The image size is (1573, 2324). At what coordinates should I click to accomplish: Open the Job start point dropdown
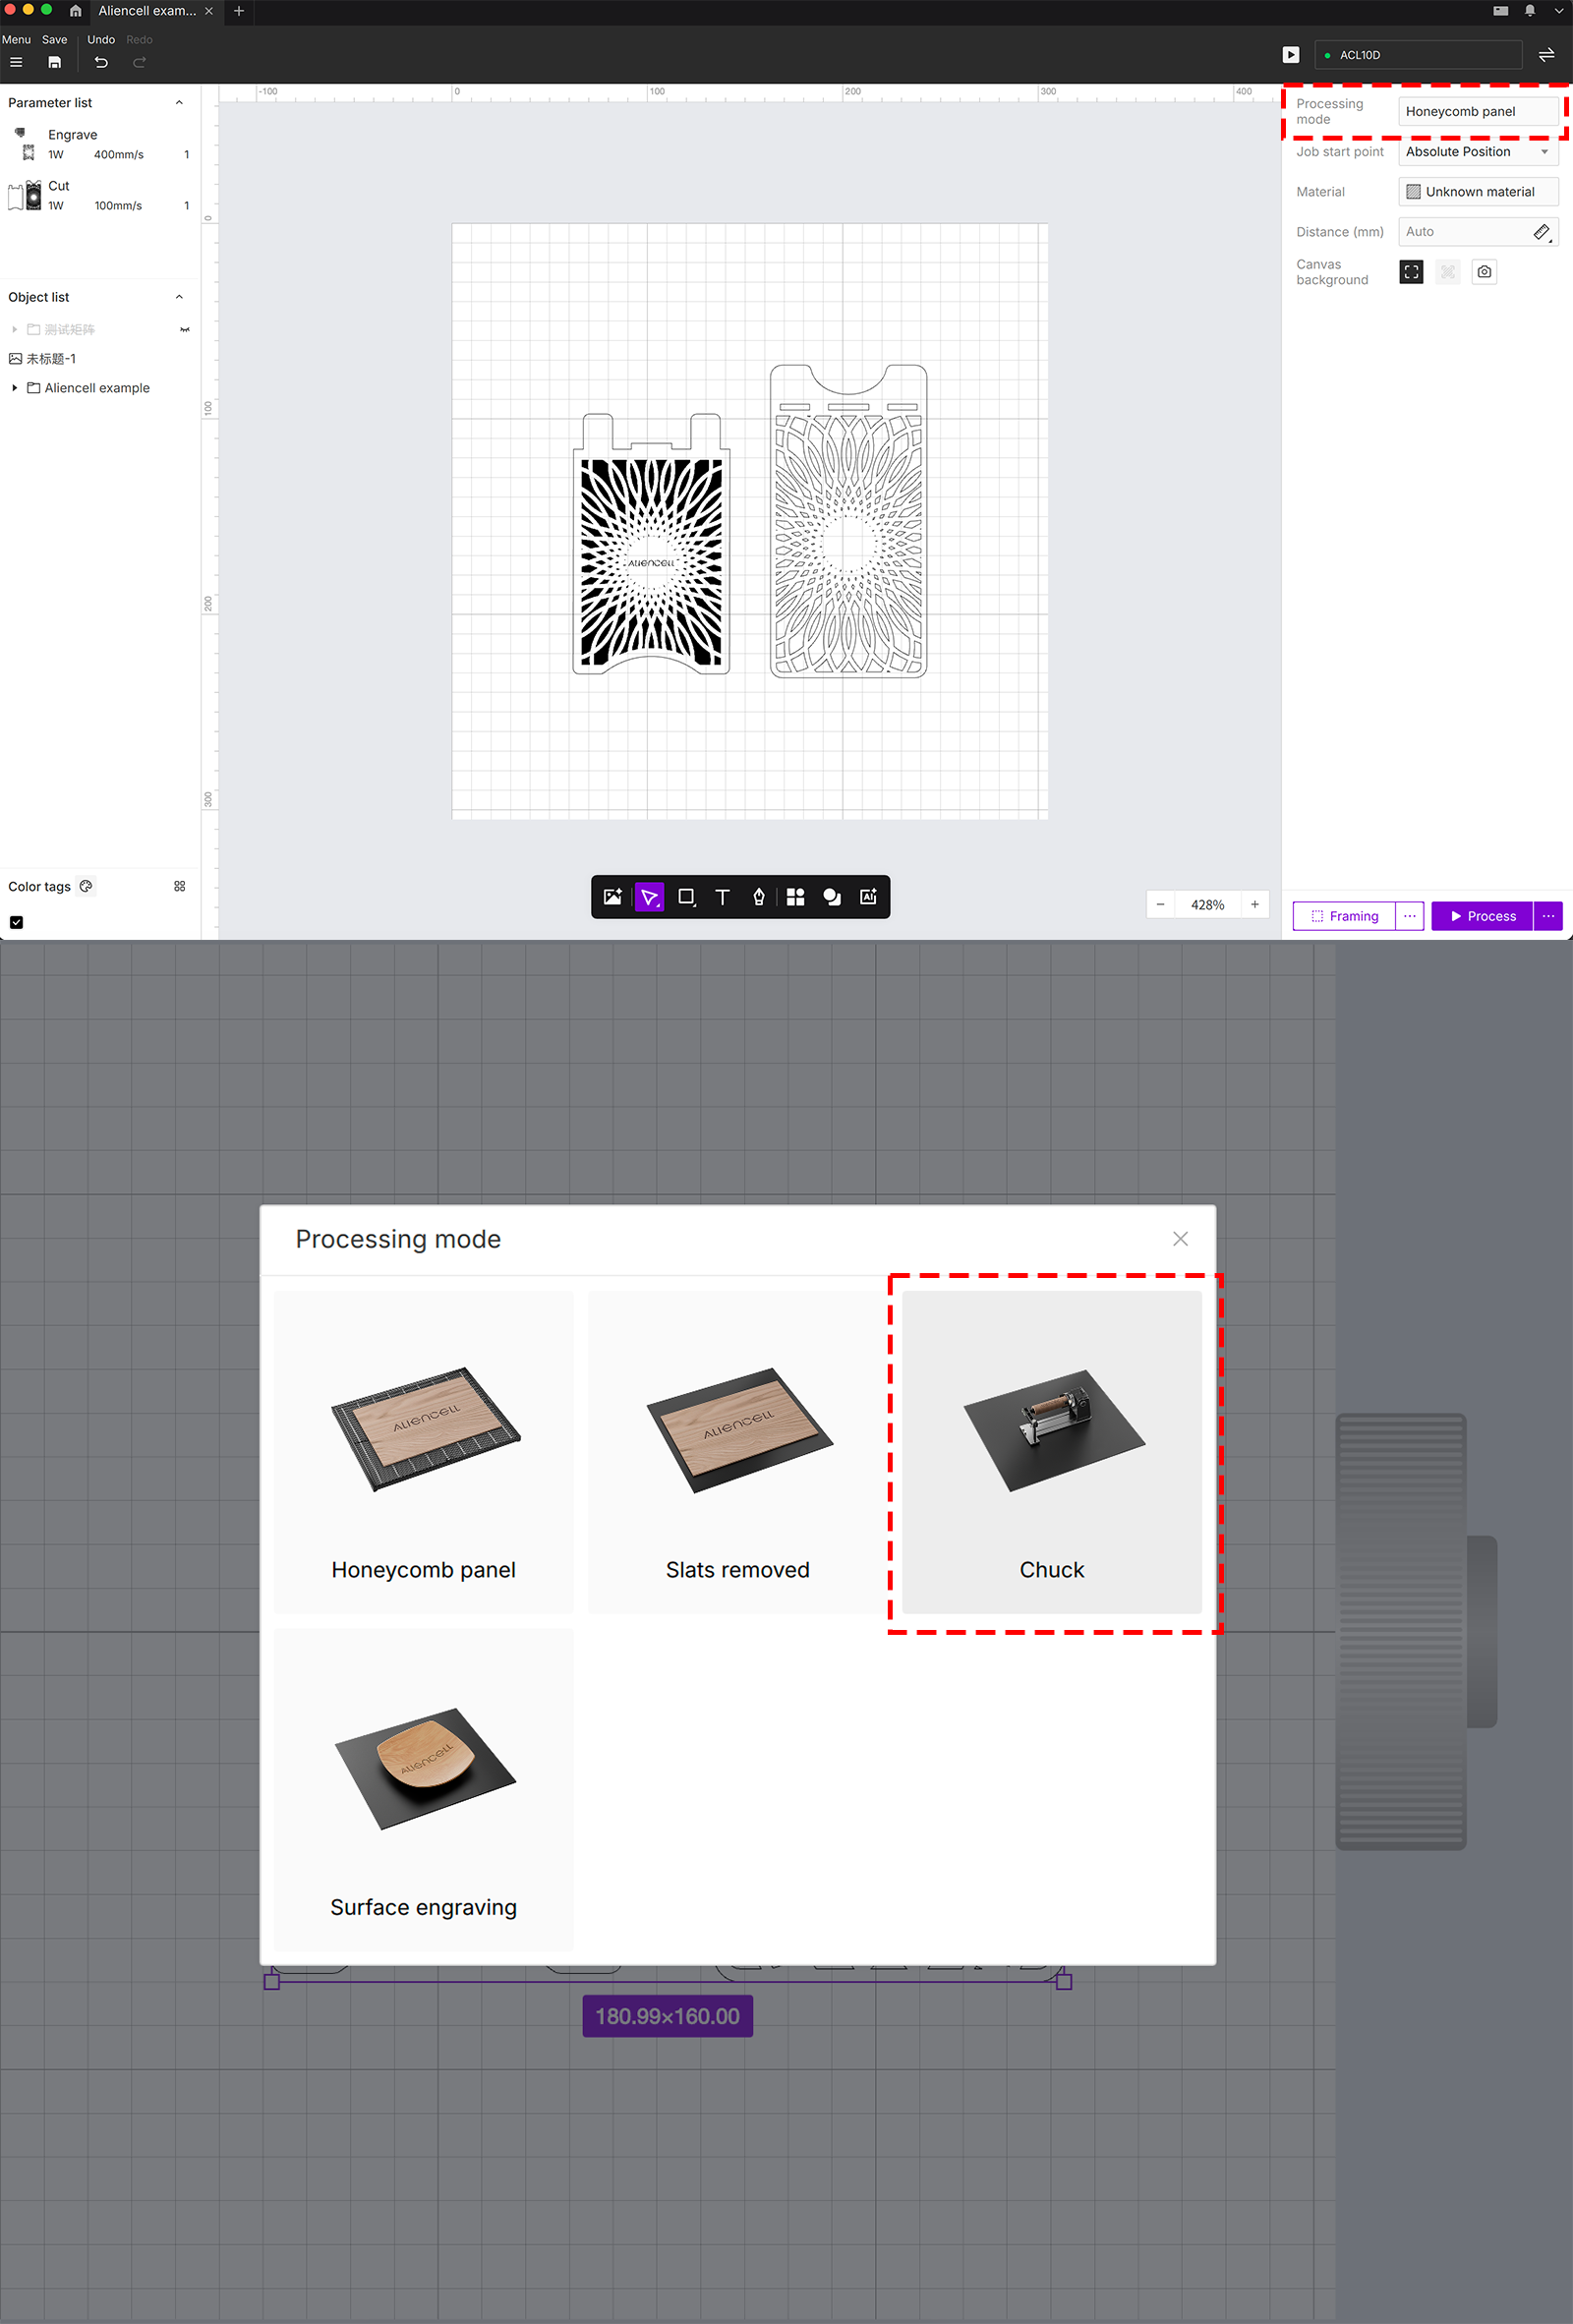1477,152
